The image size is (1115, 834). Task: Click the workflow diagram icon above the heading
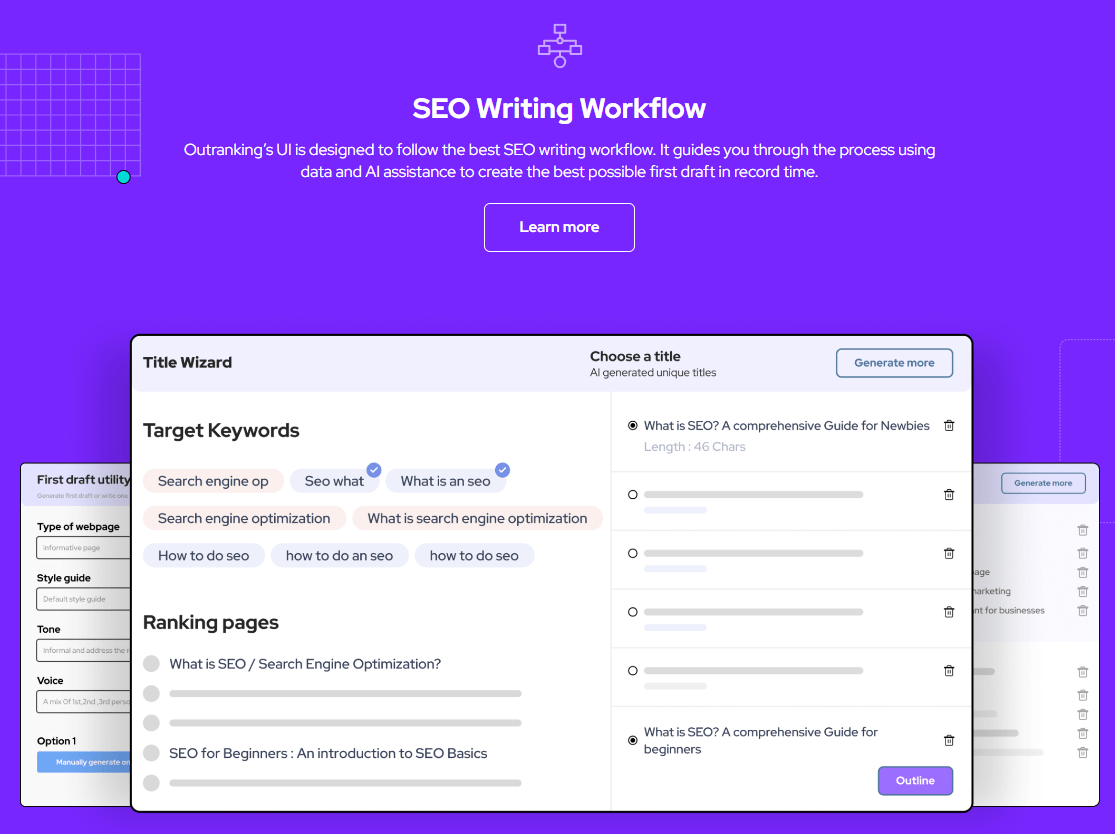560,46
